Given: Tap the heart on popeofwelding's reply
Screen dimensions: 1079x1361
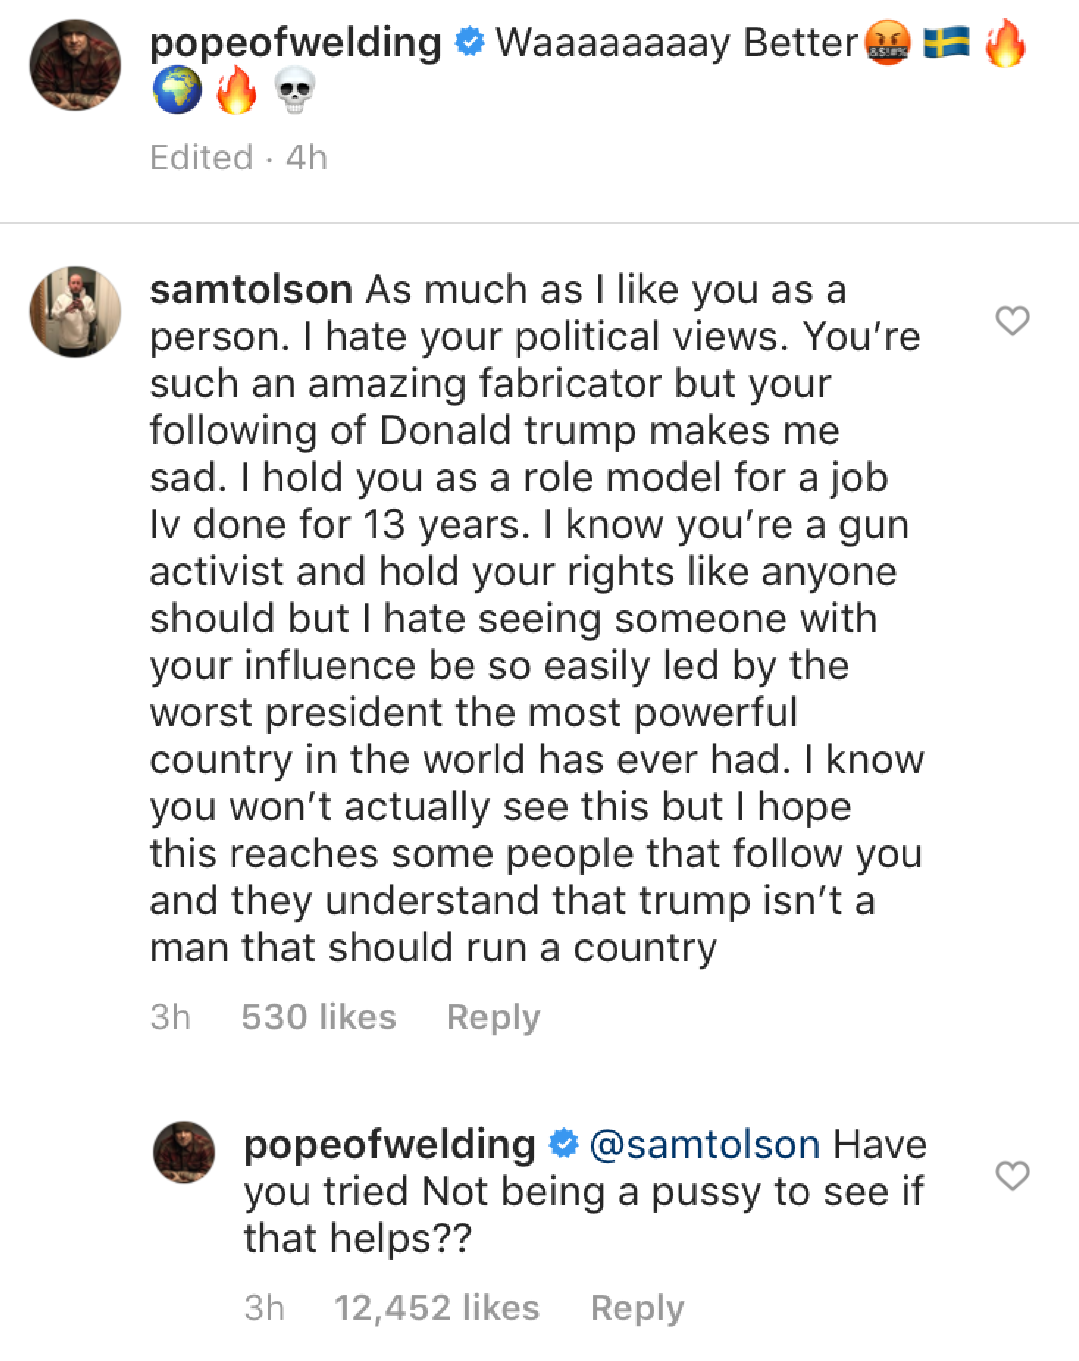Looking at the screenshot, I should point(1012,1176).
